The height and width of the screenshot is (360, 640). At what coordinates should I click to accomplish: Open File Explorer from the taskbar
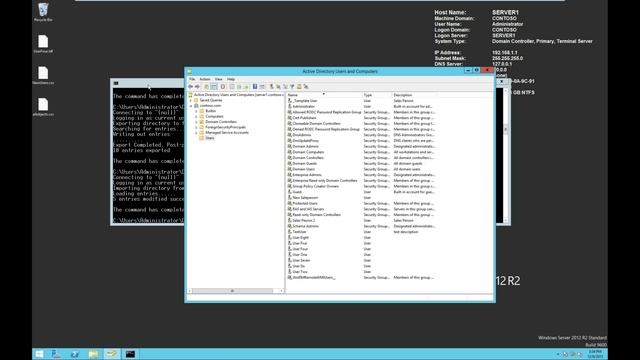coord(93,354)
